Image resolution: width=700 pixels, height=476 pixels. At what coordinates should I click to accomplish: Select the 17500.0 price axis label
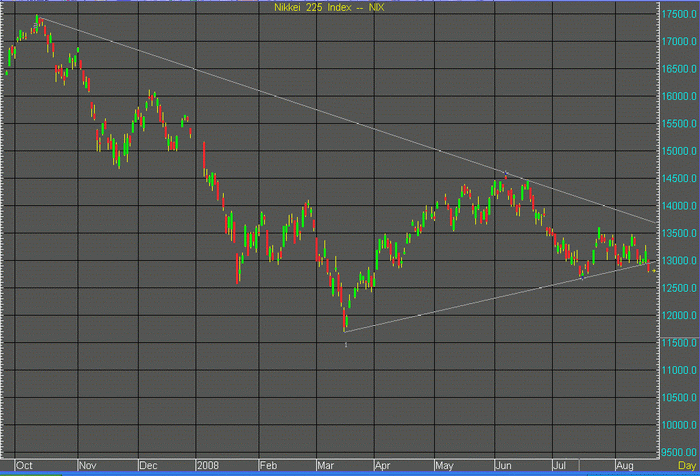pos(679,14)
